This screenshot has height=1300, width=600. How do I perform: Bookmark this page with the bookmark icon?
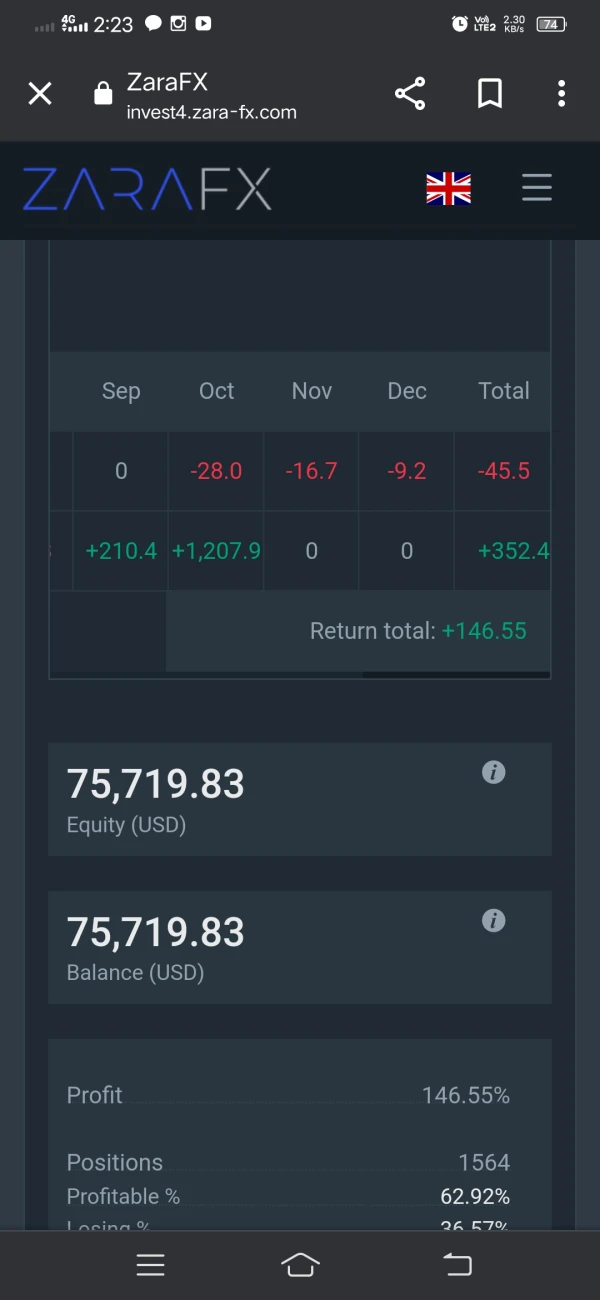click(x=489, y=94)
